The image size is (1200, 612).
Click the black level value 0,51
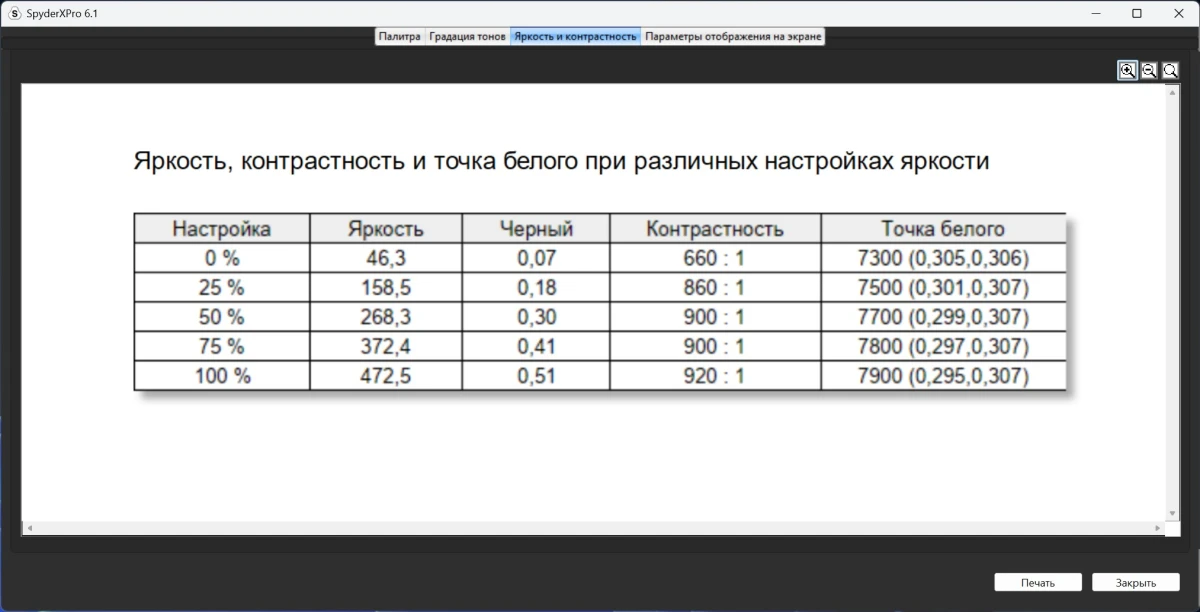point(536,377)
